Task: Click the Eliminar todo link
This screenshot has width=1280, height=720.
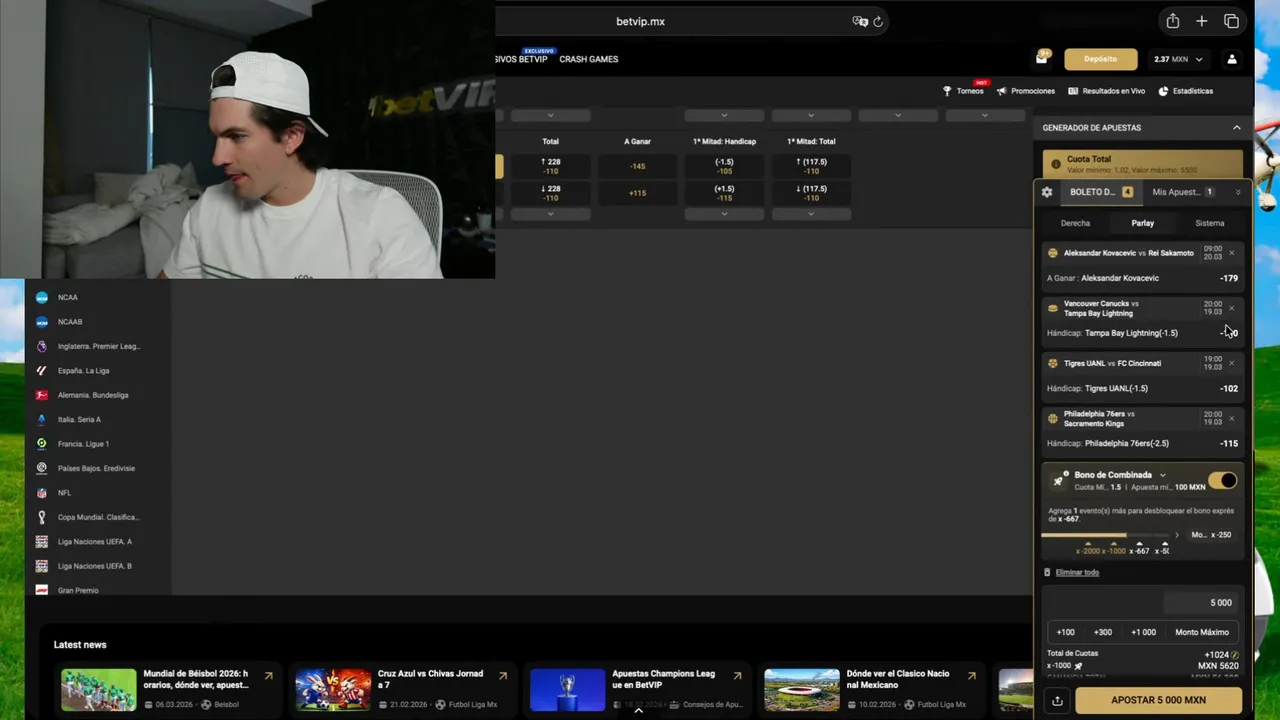Action: click(x=1077, y=572)
